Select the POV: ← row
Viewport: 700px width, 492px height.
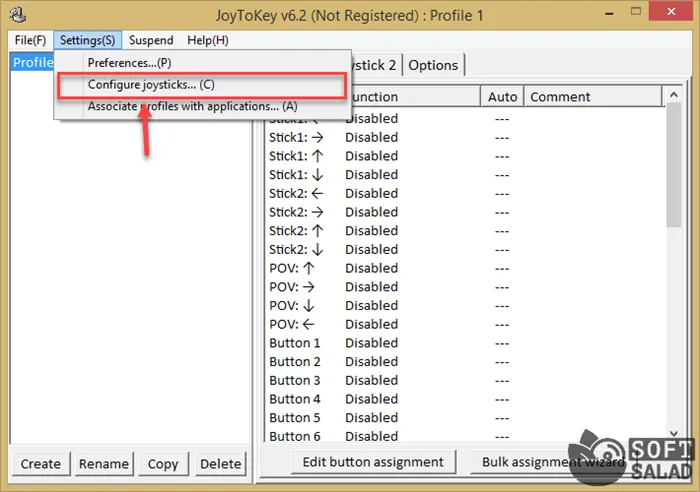[464, 325]
